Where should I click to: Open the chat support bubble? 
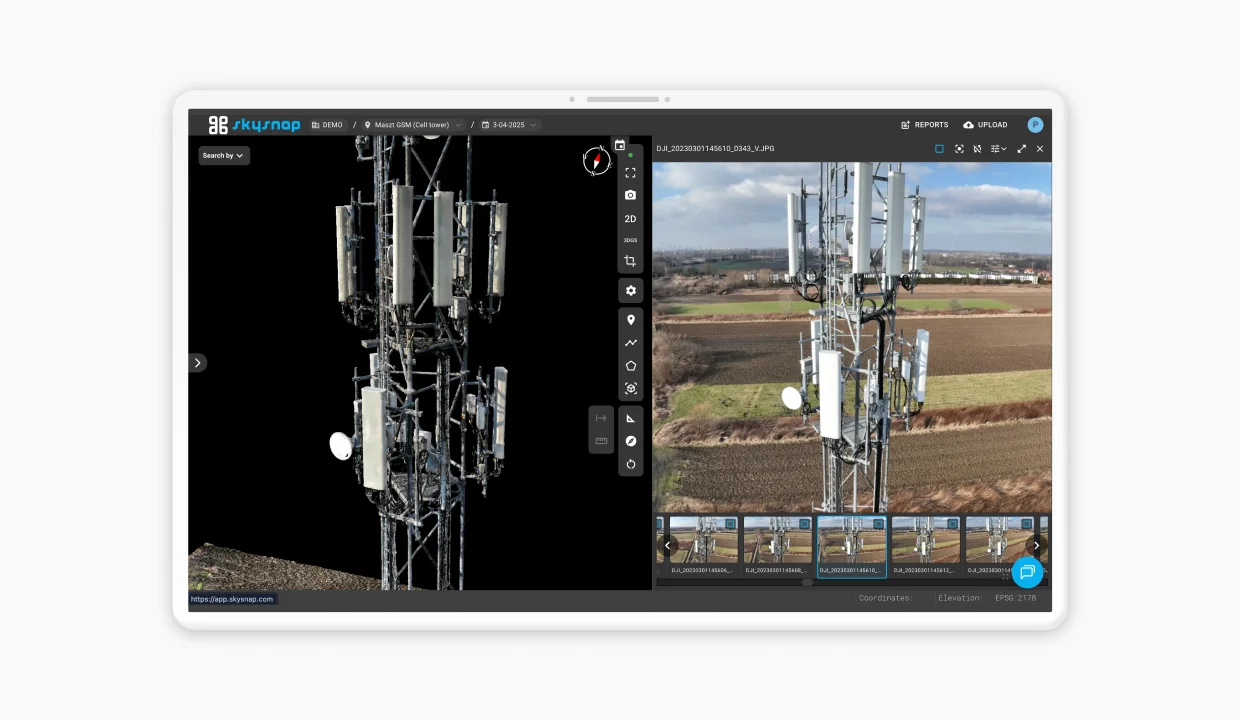(1027, 572)
